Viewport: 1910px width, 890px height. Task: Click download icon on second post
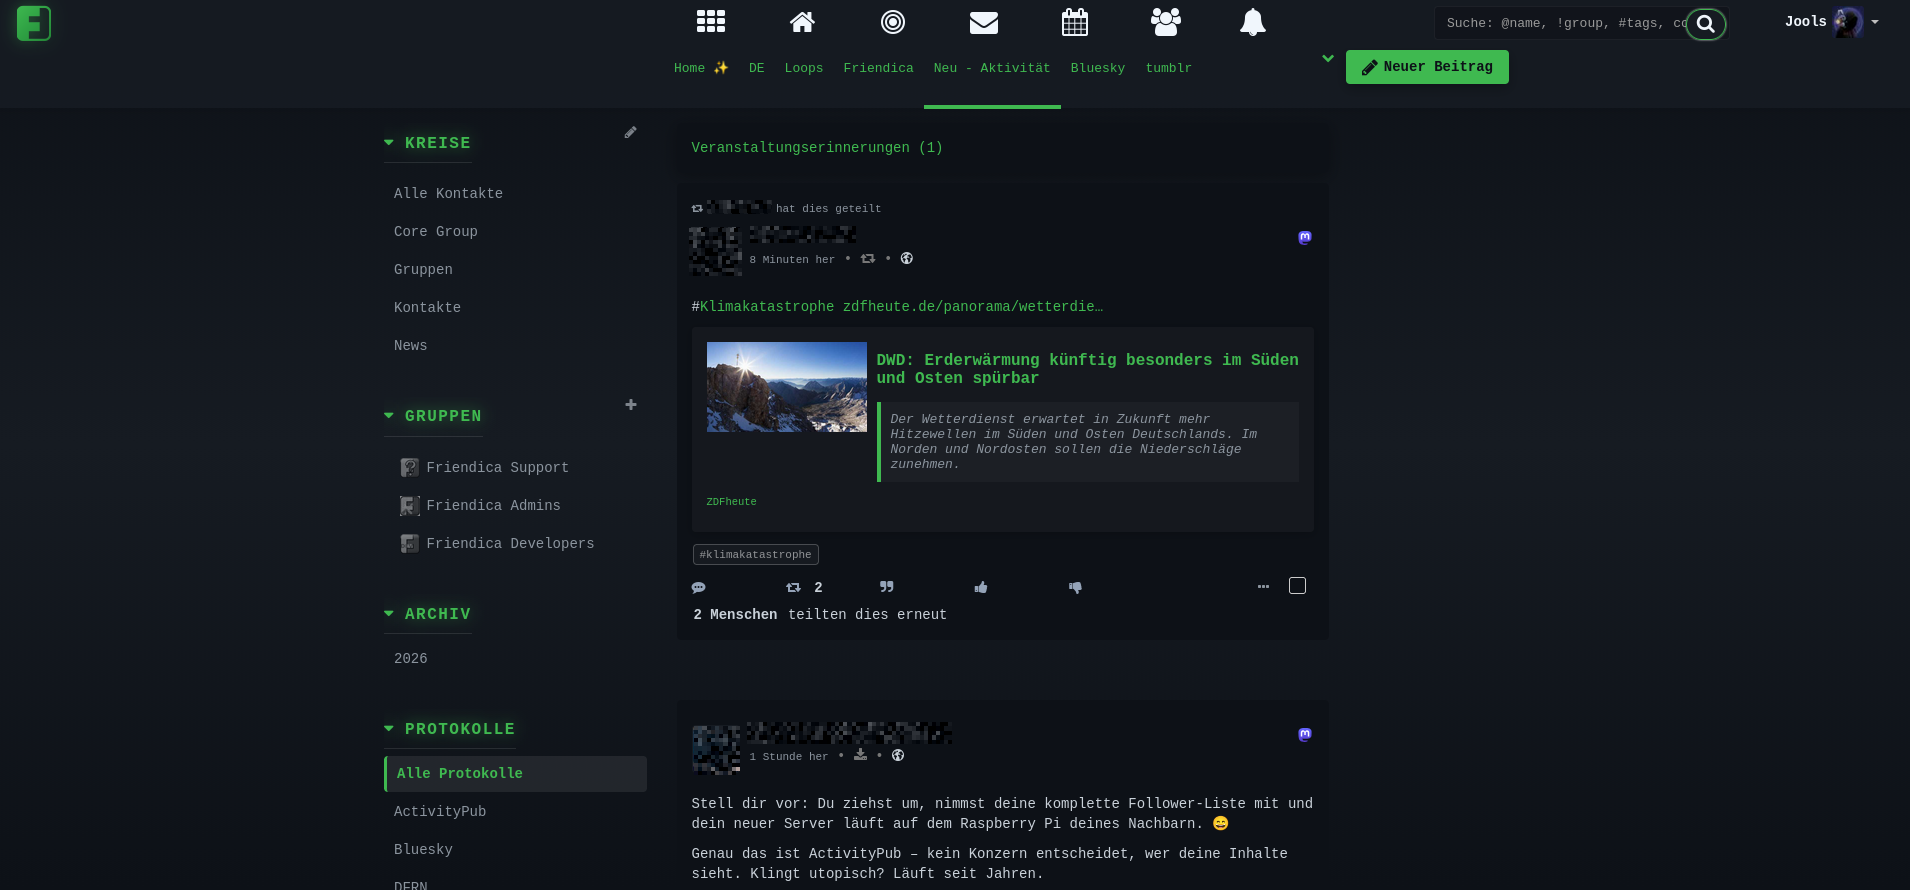(x=860, y=755)
